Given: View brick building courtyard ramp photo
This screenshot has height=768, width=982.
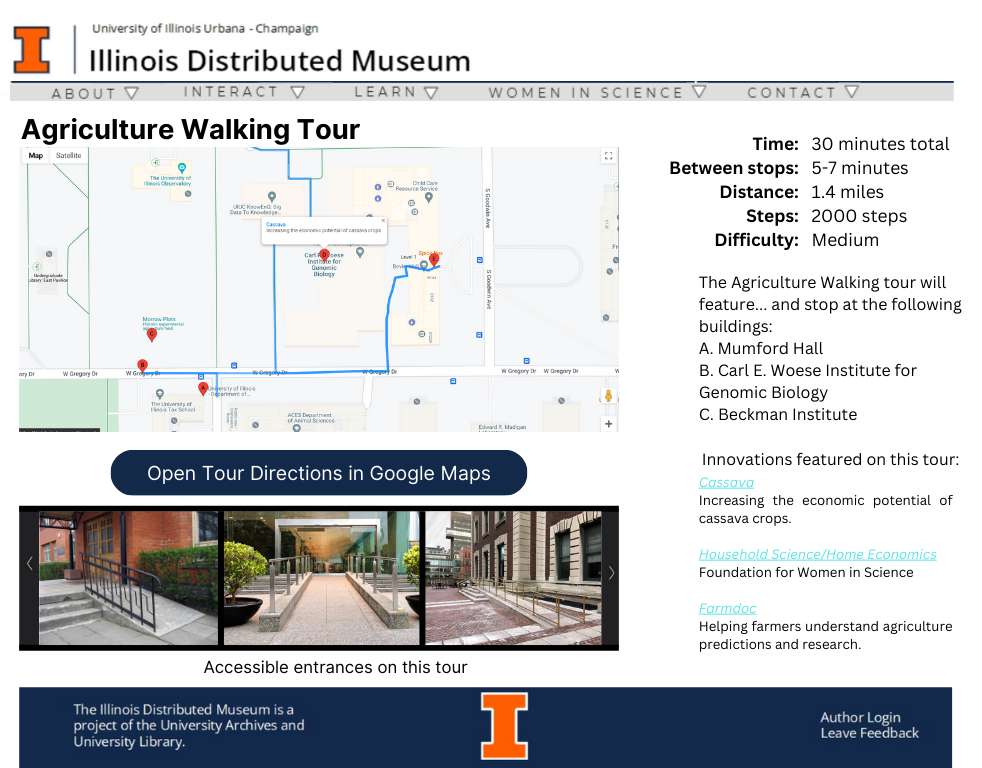Looking at the screenshot, I should pos(514,578).
